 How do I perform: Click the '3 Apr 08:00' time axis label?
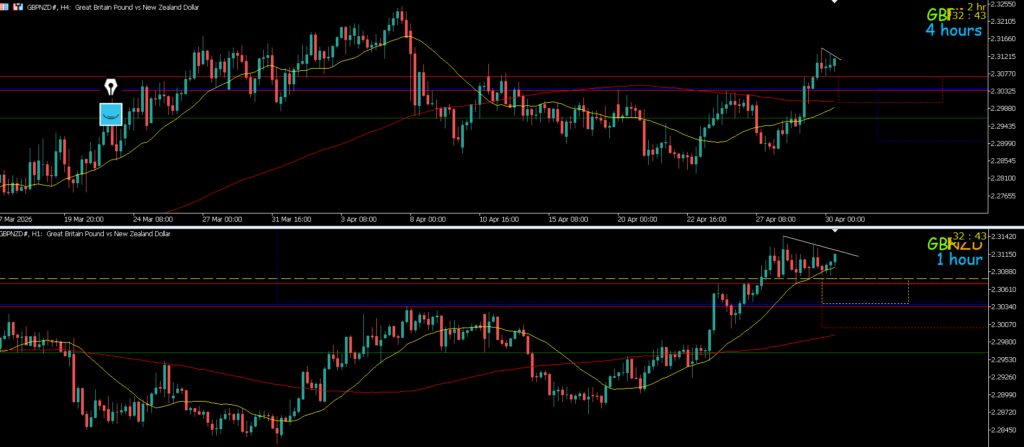[358, 220]
